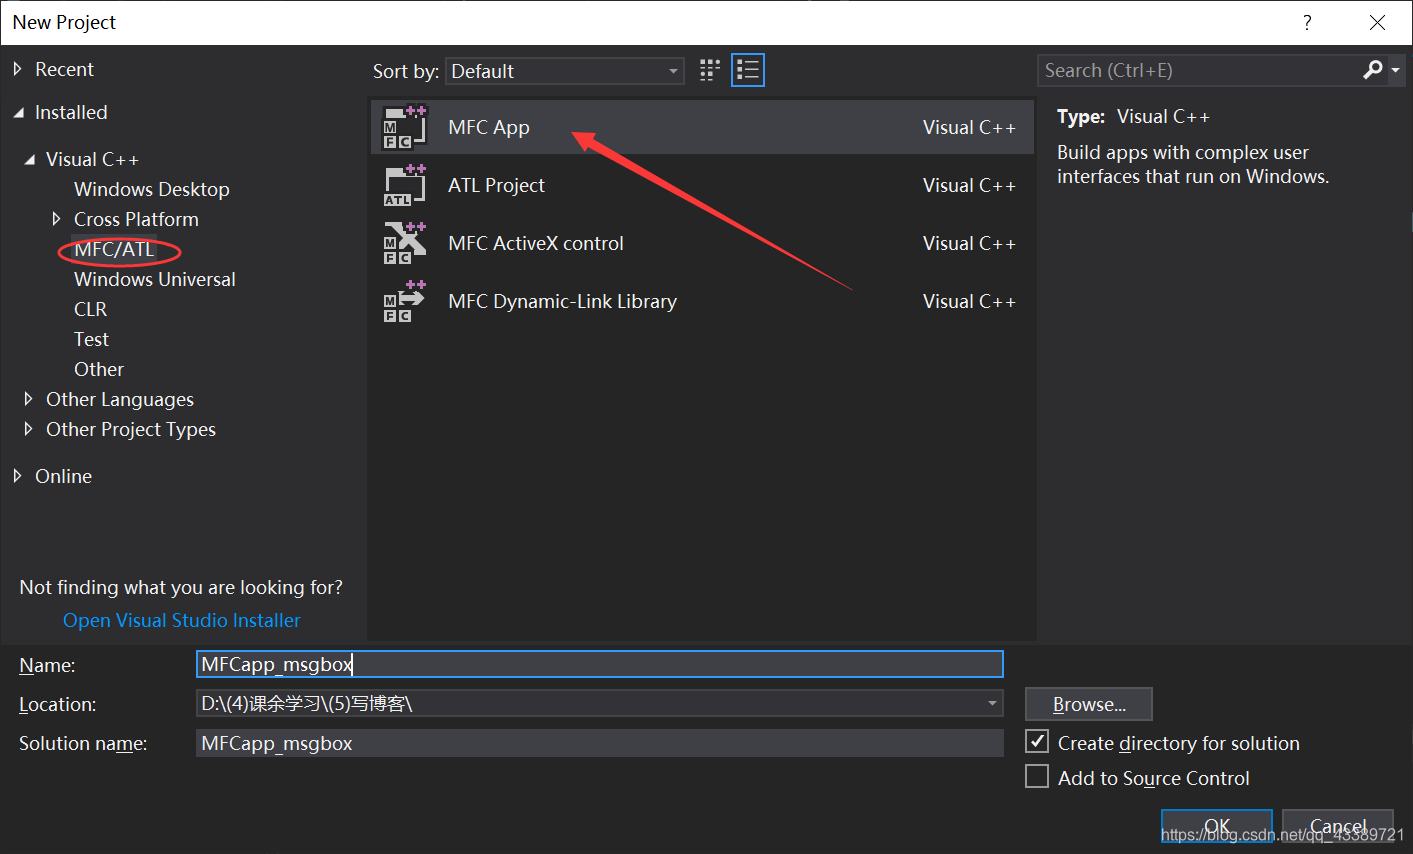Click the OK button
Image resolution: width=1413 pixels, height=854 pixels.
(x=1217, y=826)
